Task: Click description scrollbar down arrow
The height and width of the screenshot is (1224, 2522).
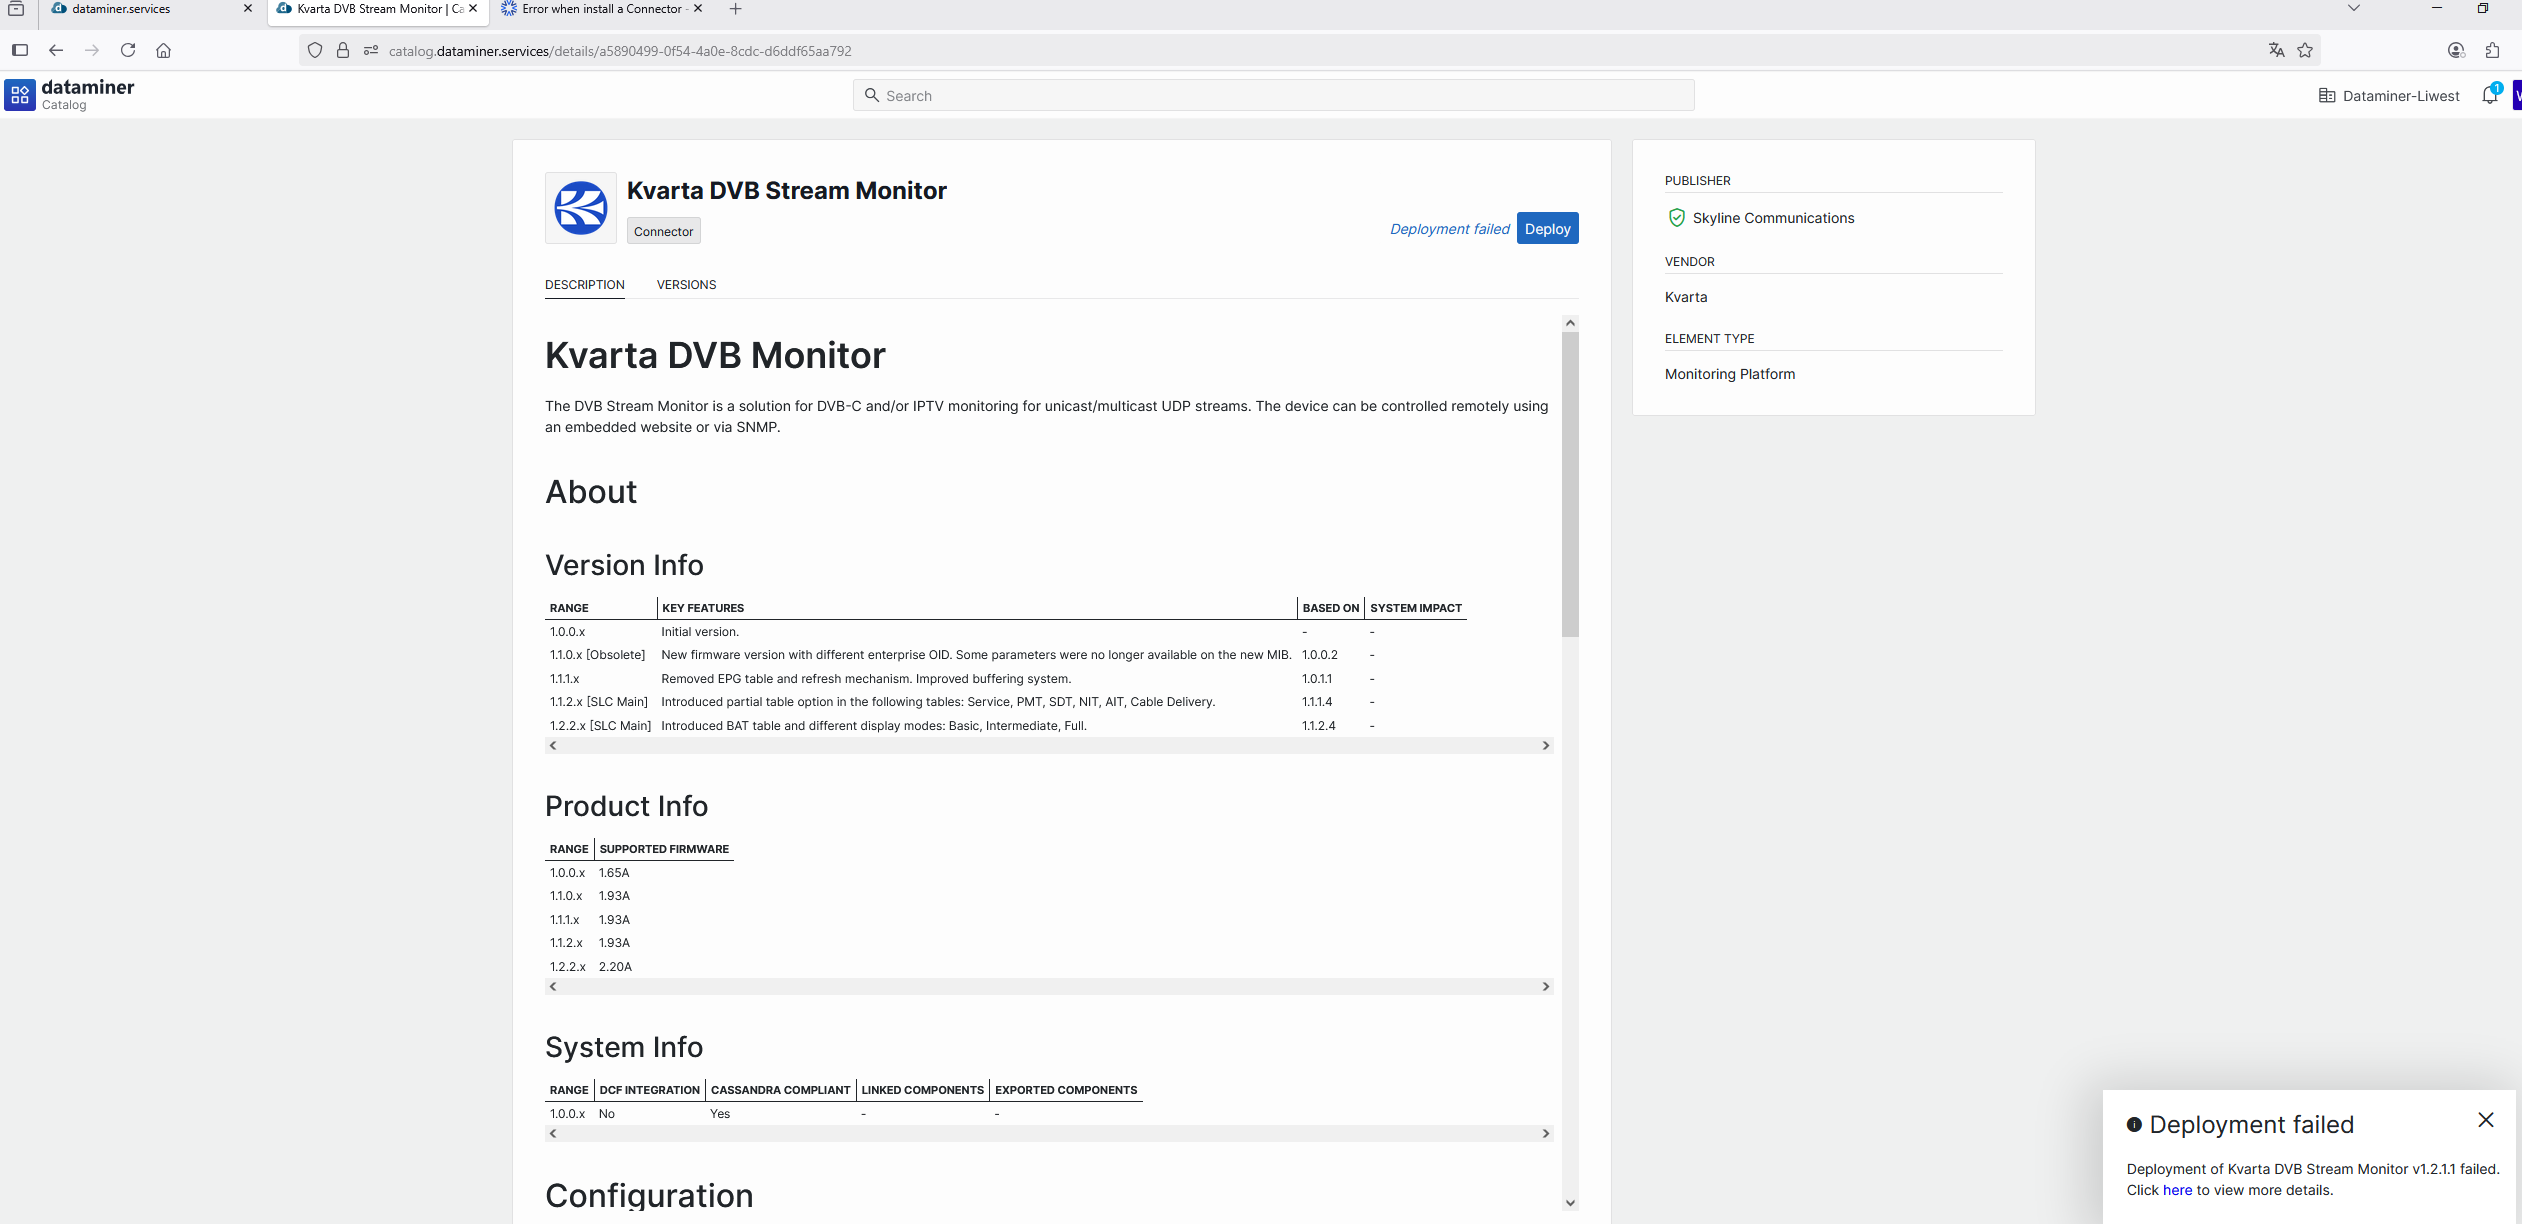Action: pyautogui.click(x=1570, y=1203)
